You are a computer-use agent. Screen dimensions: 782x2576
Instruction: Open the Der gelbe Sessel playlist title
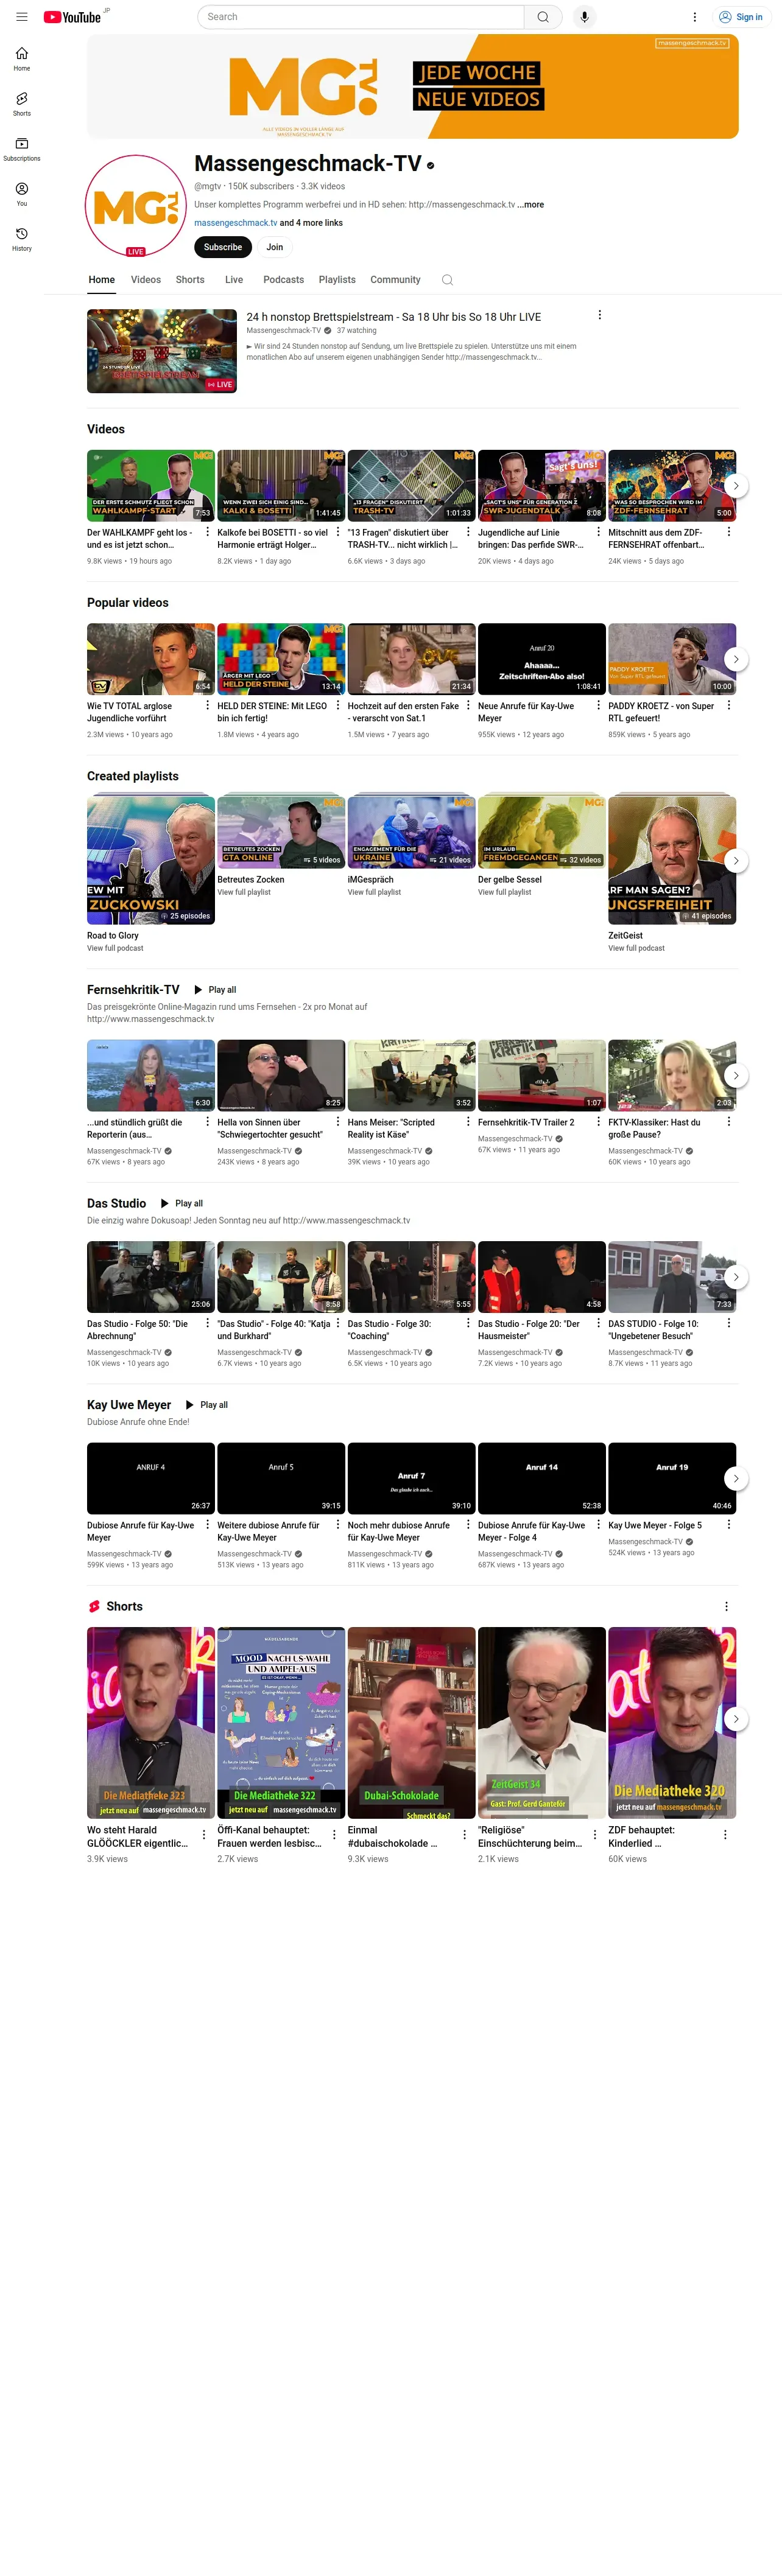click(x=510, y=880)
